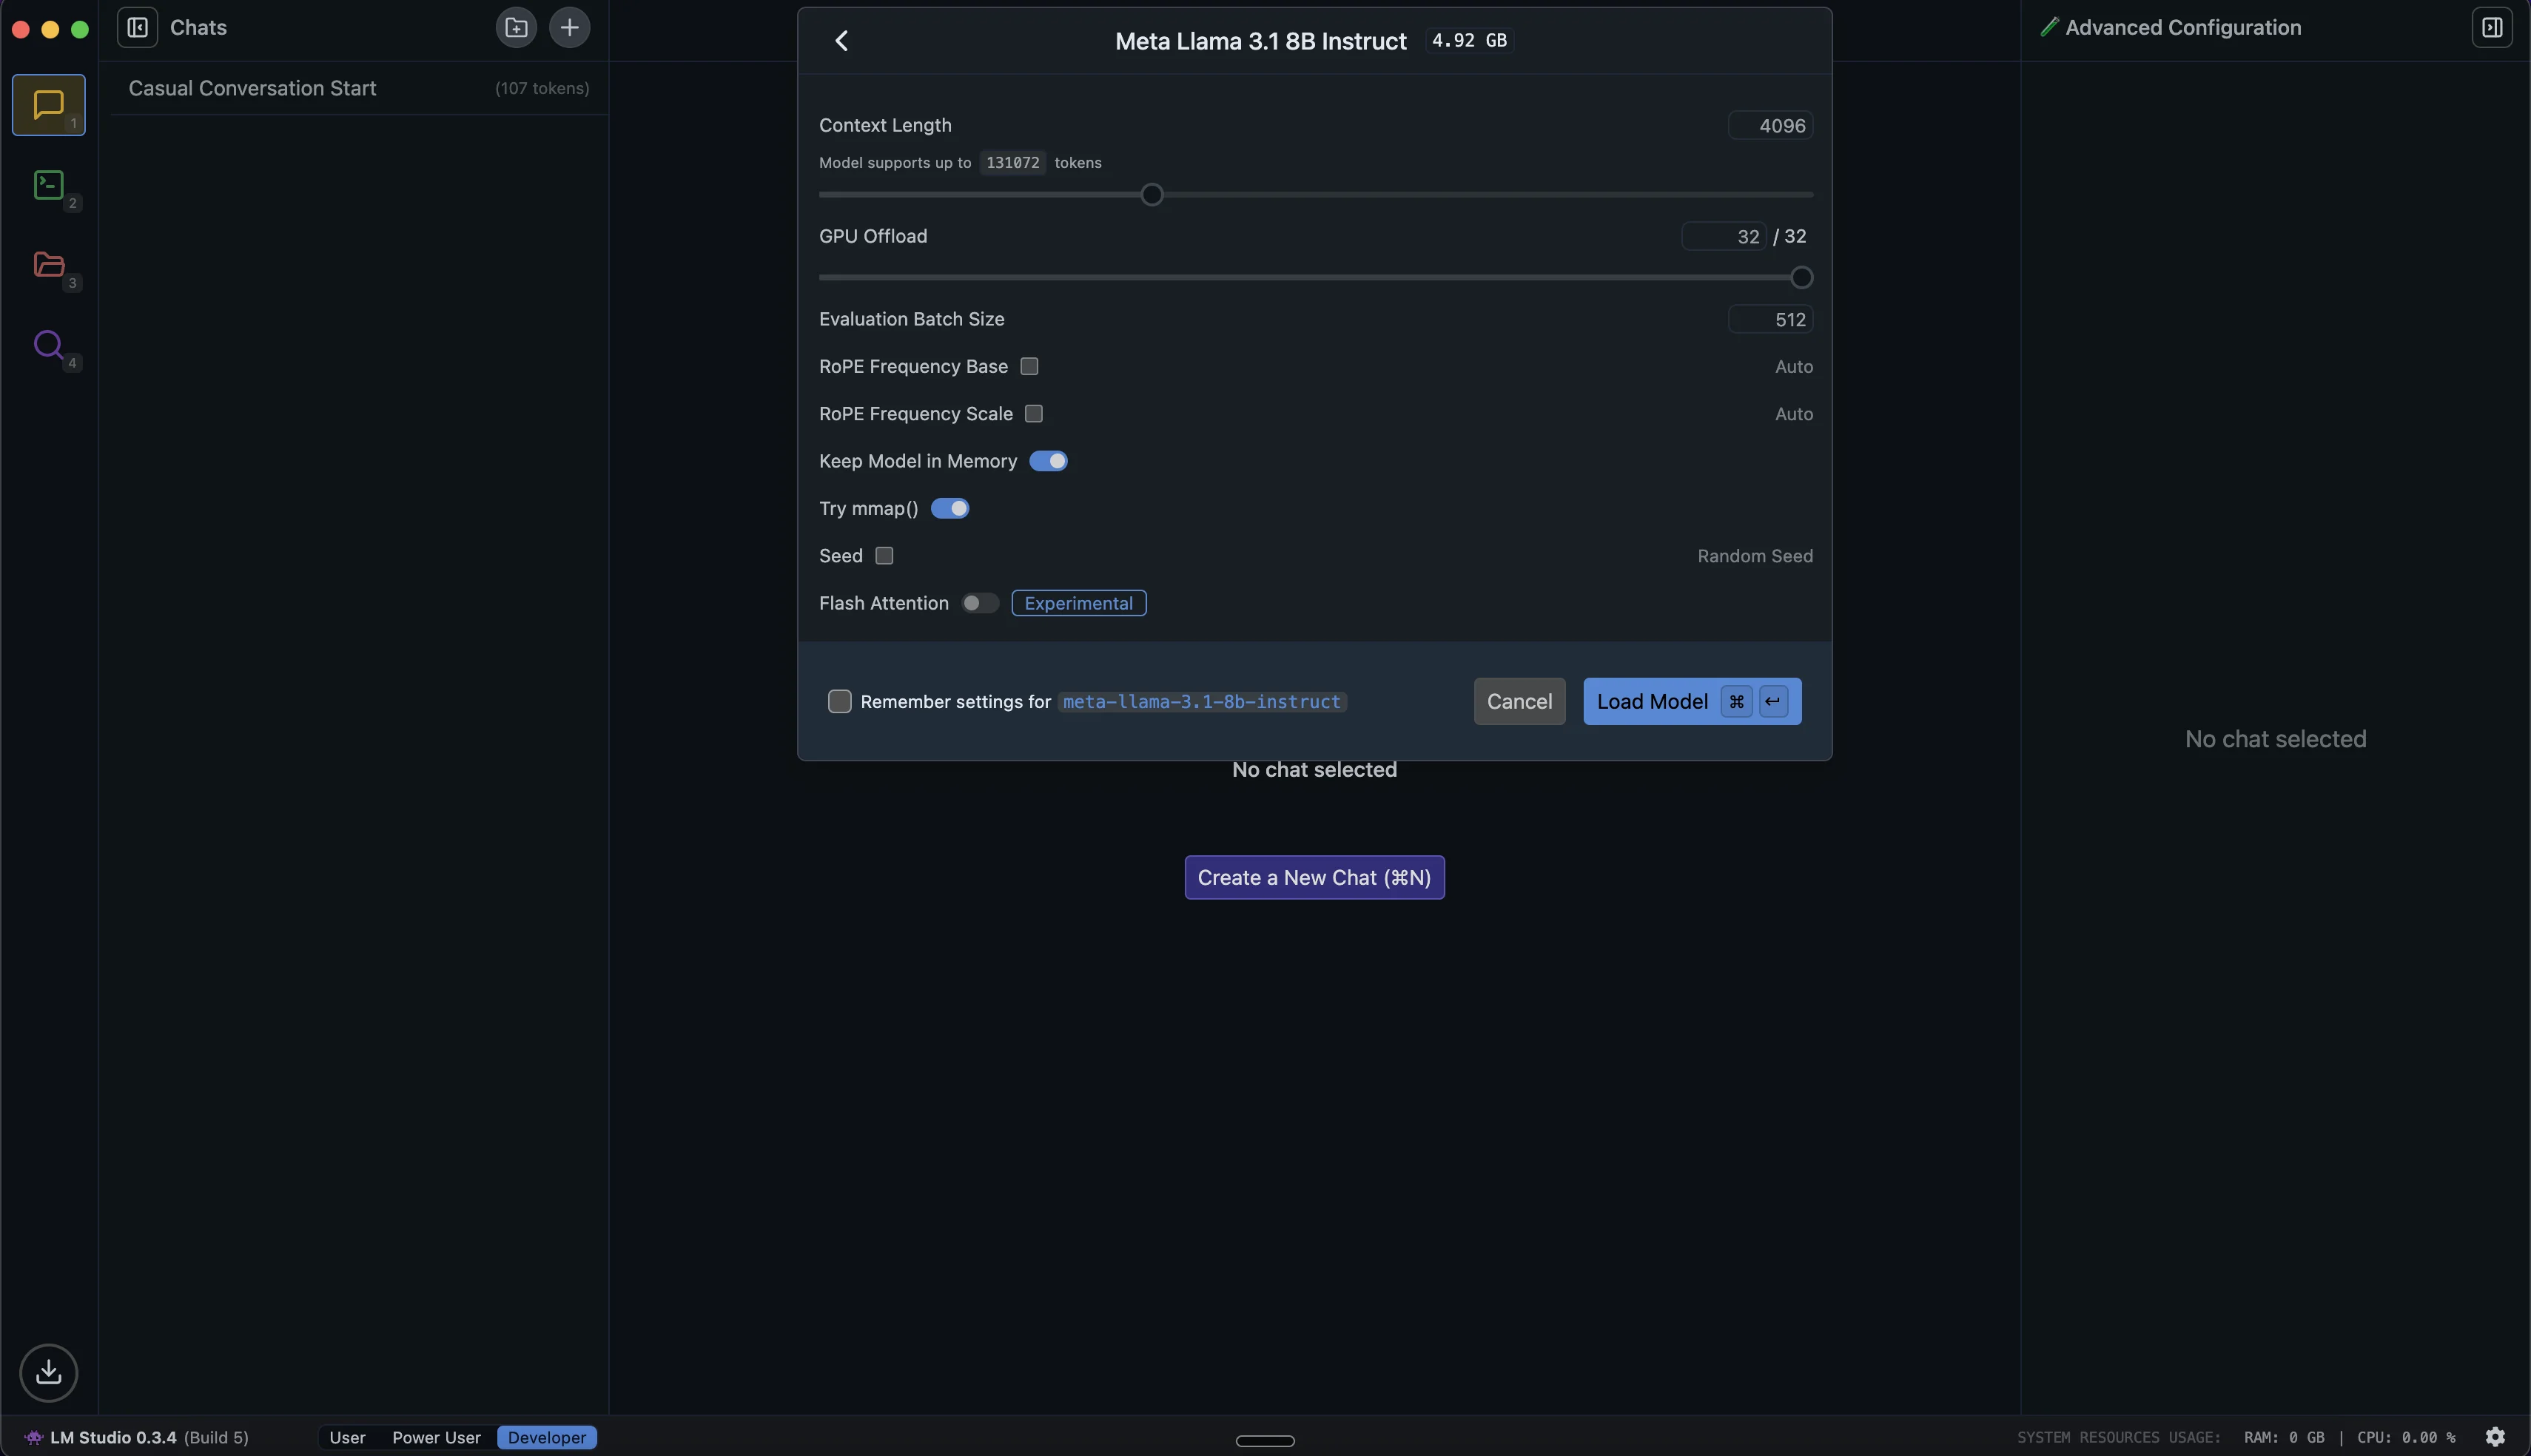Open the Discover search section
This screenshot has width=2531, height=1456.
click(48, 345)
